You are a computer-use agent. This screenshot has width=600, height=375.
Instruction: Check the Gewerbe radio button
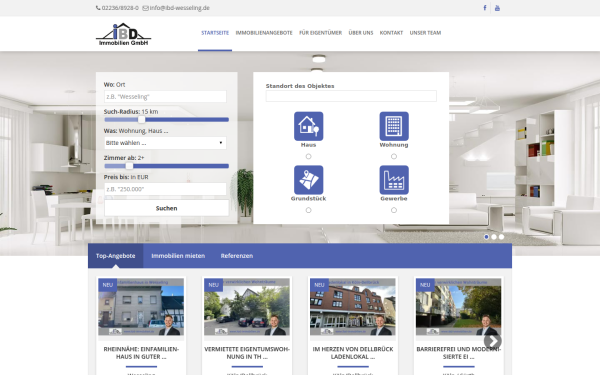coord(394,210)
